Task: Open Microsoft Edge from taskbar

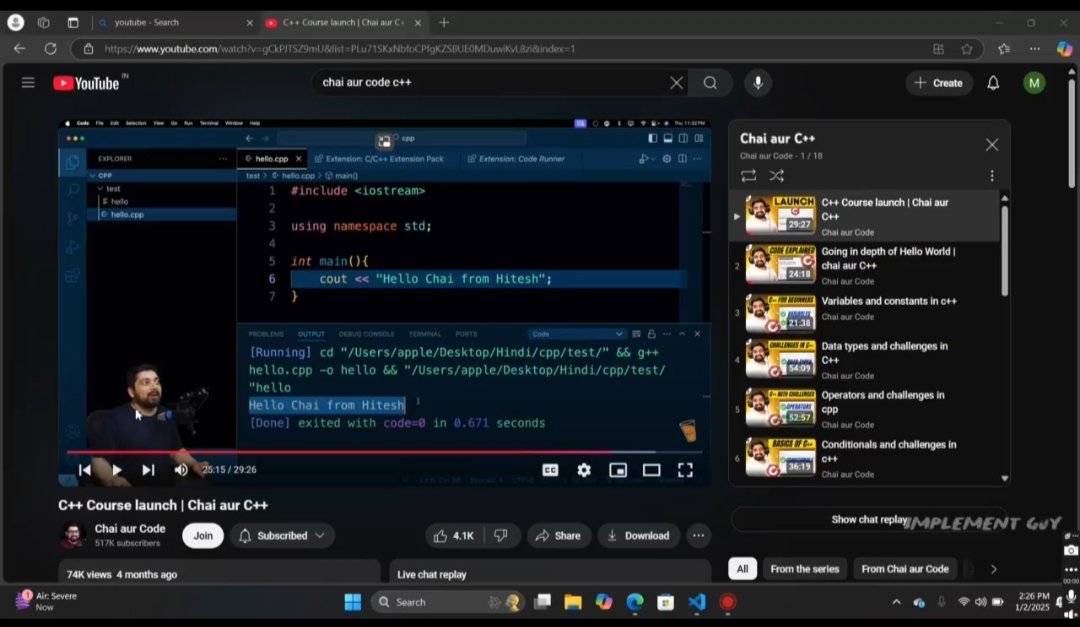Action: pos(634,602)
